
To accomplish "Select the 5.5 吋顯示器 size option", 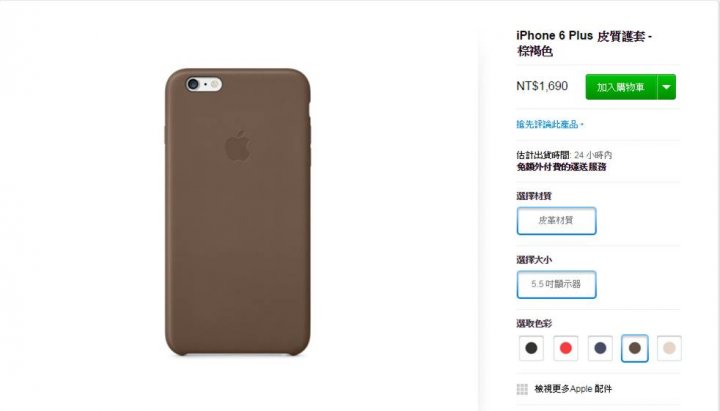I will 557,285.
